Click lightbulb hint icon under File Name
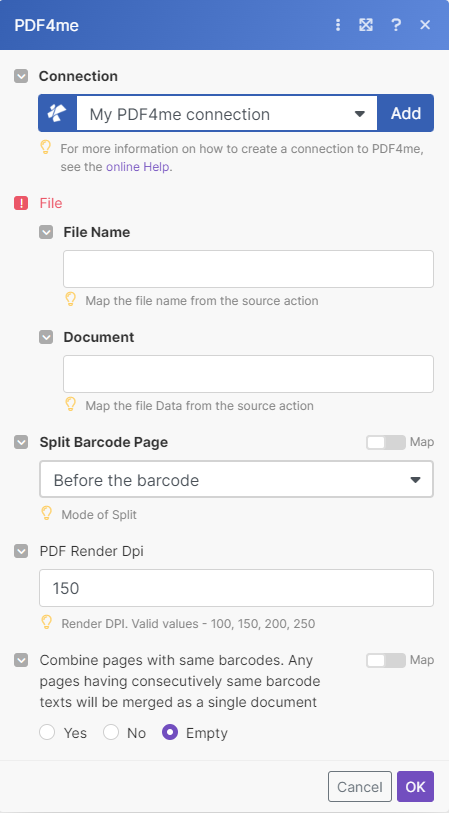This screenshot has width=449, height=813. (71, 299)
